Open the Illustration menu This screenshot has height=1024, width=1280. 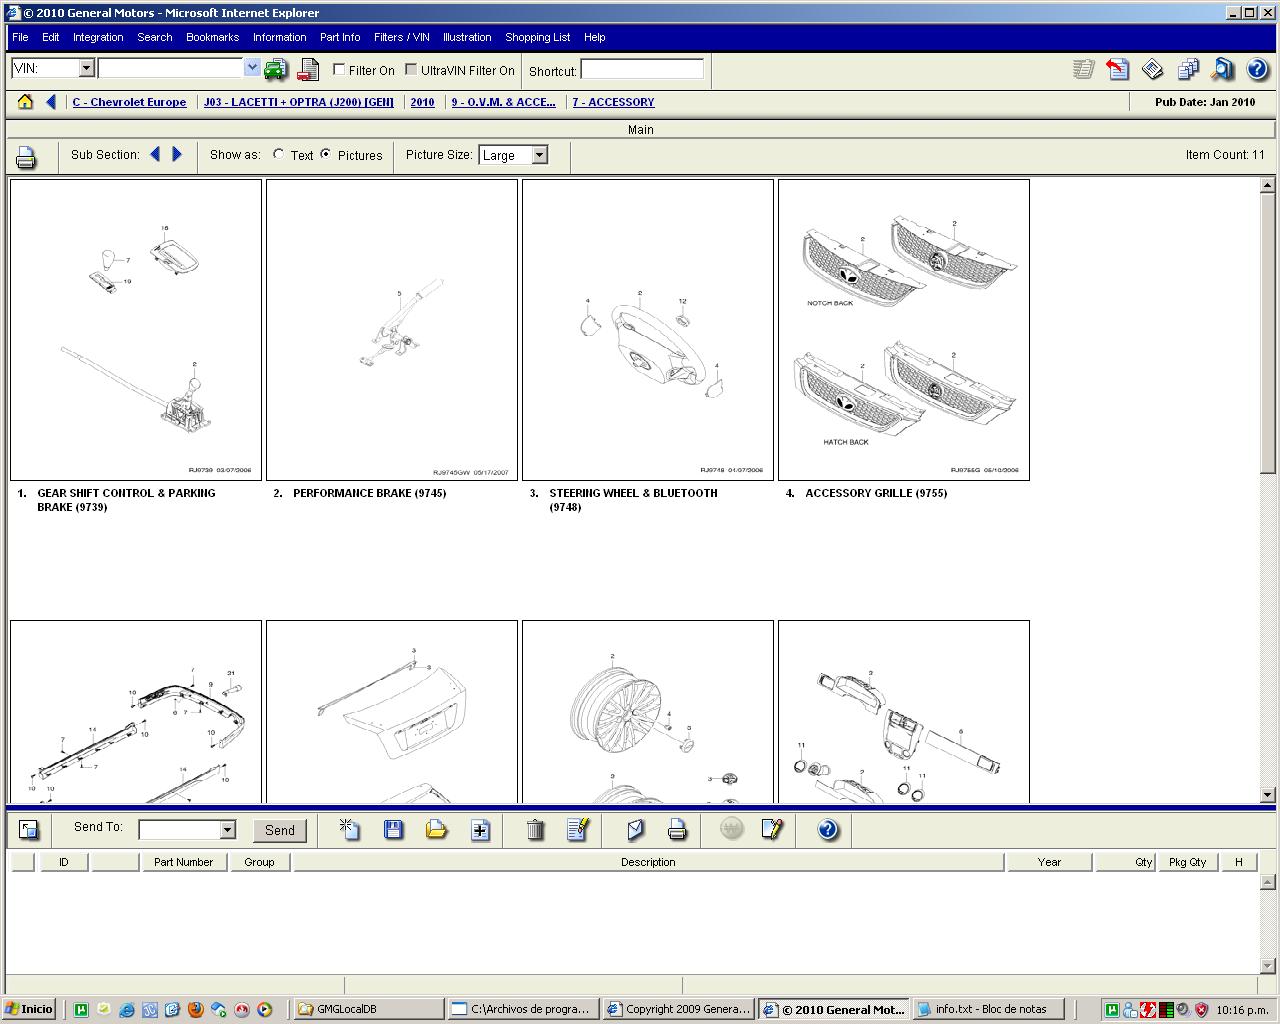(467, 37)
